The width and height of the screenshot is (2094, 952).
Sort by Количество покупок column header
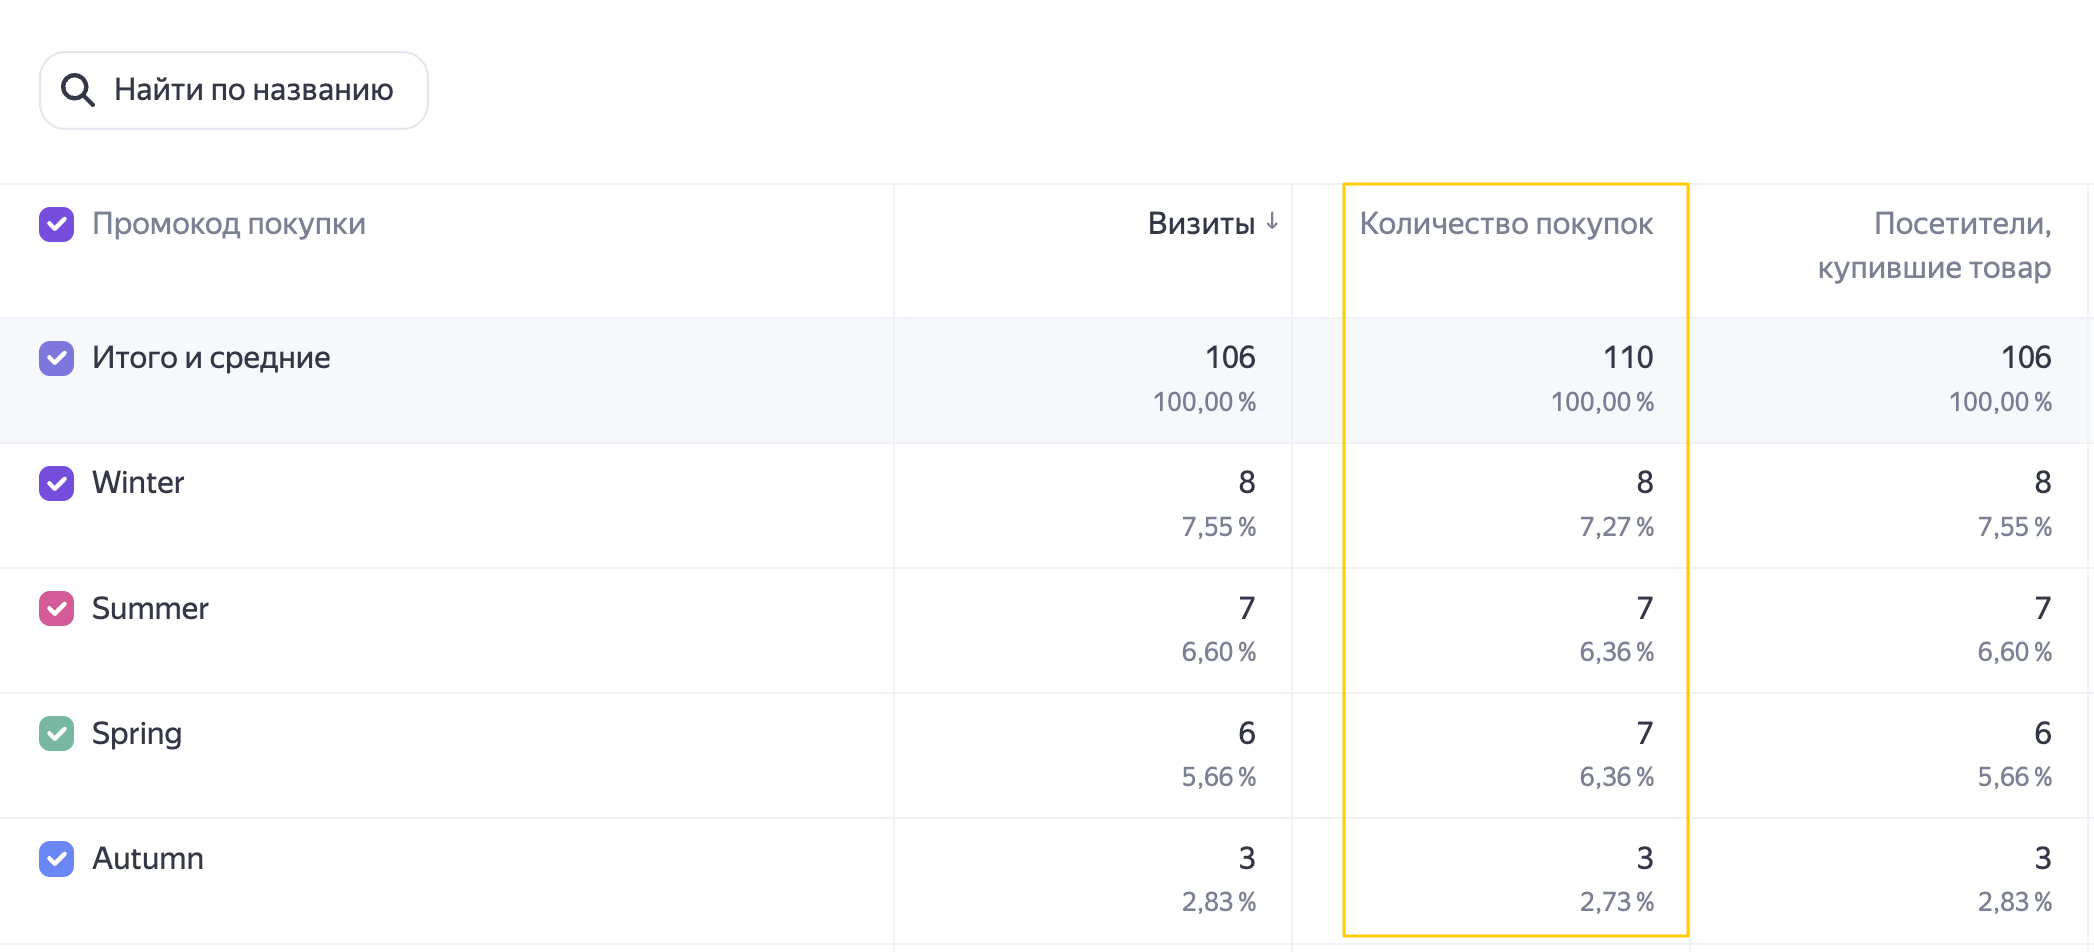point(1506,223)
